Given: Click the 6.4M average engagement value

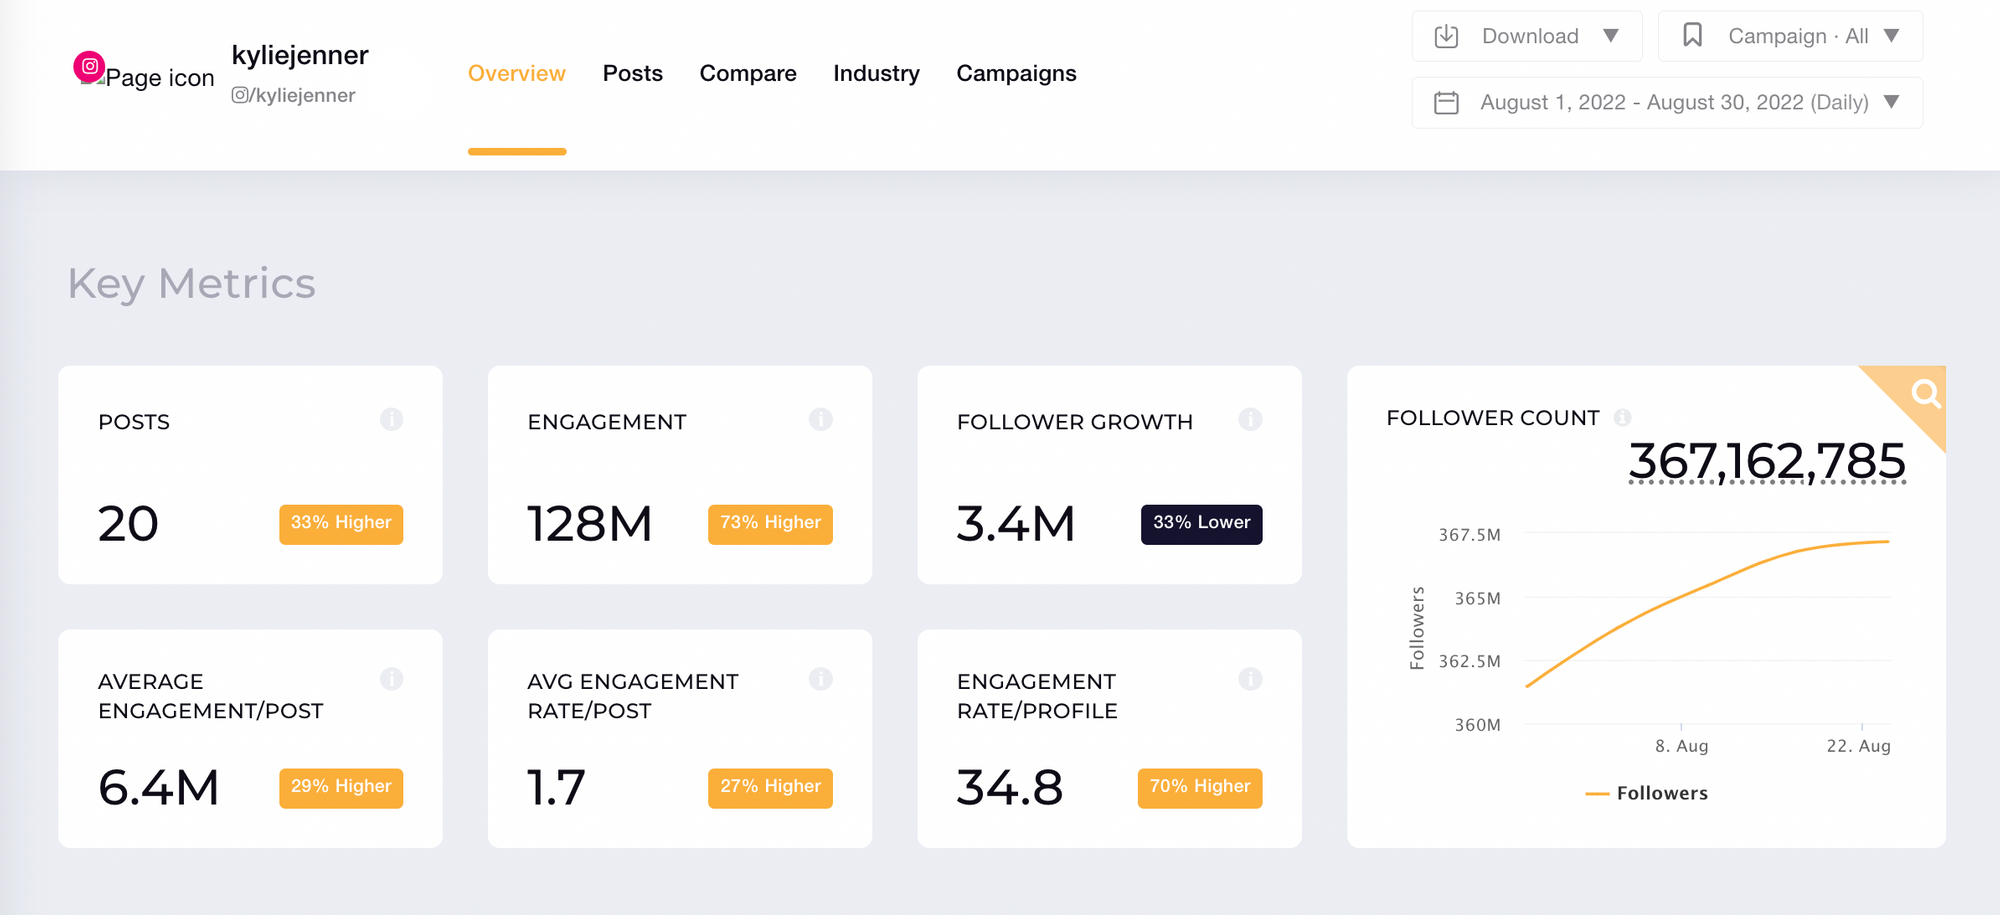Looking at the screenshot, I should coord(158,788).
